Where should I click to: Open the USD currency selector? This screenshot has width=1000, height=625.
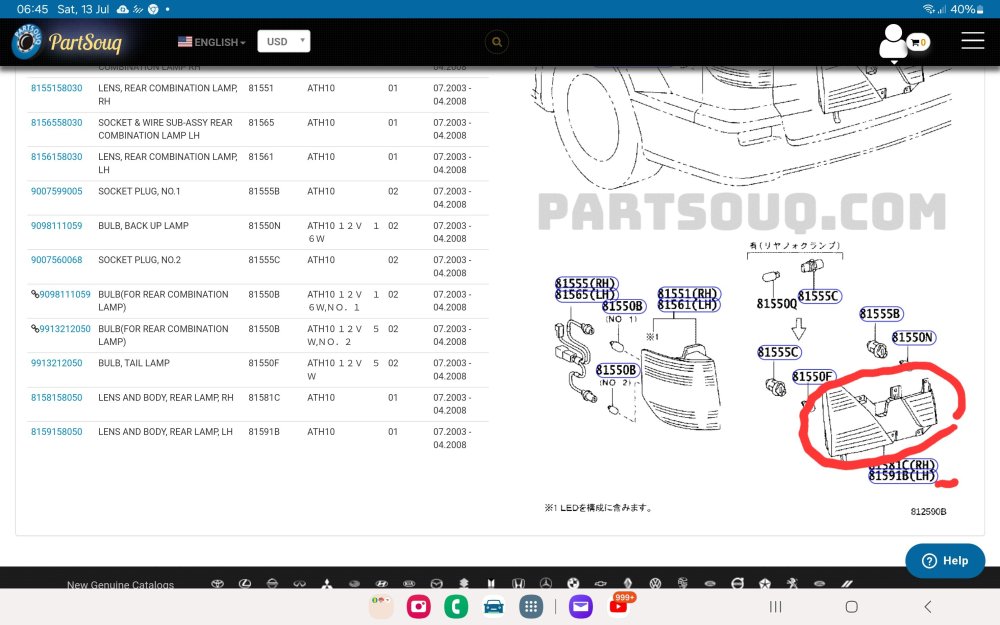click(284, 41)
